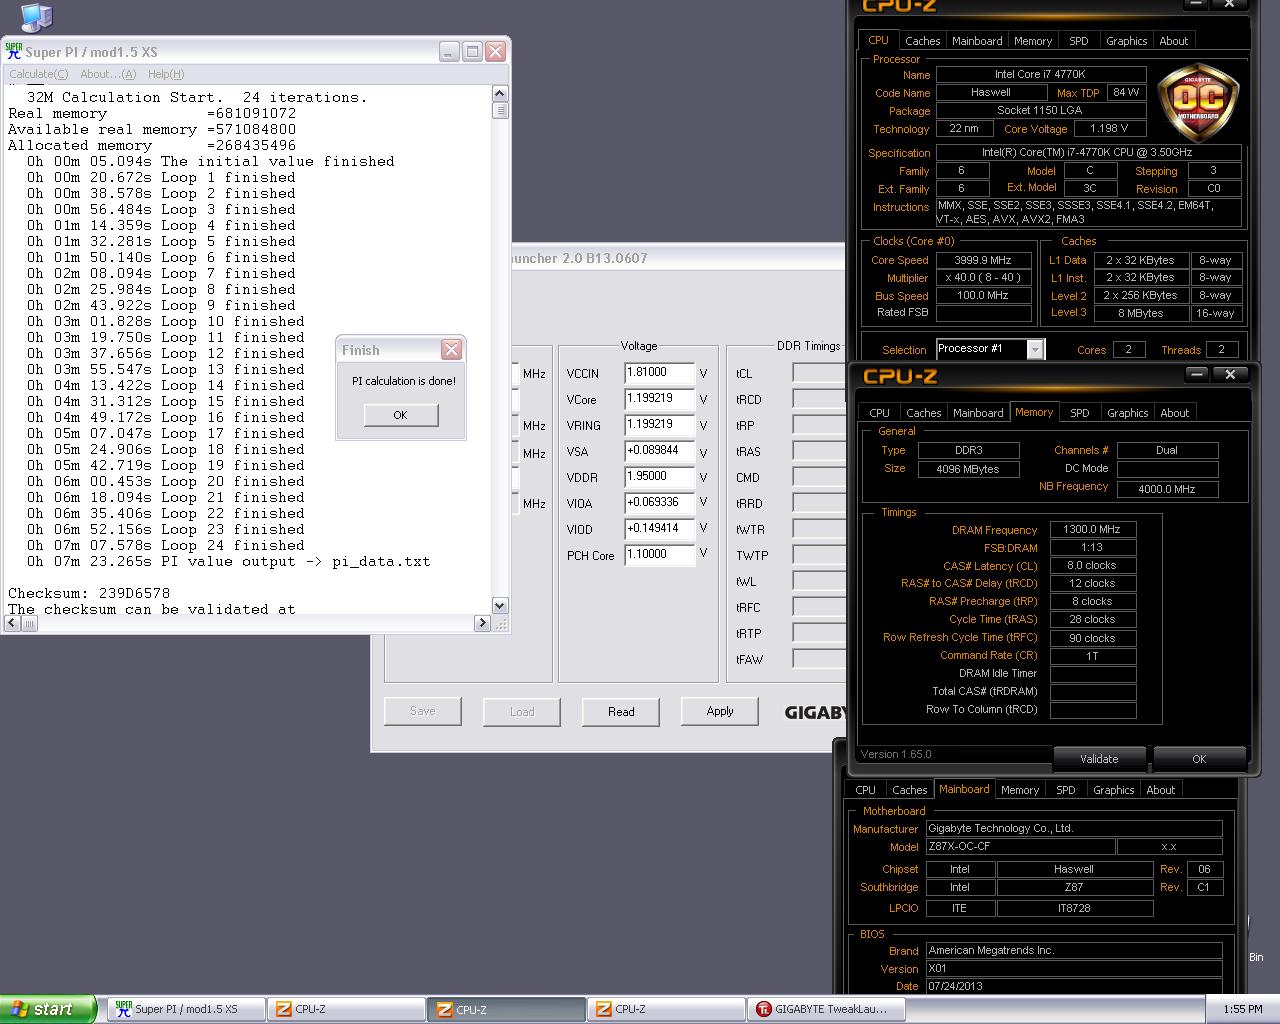Open the Calculate menu in Super PI

pos(39,74)
